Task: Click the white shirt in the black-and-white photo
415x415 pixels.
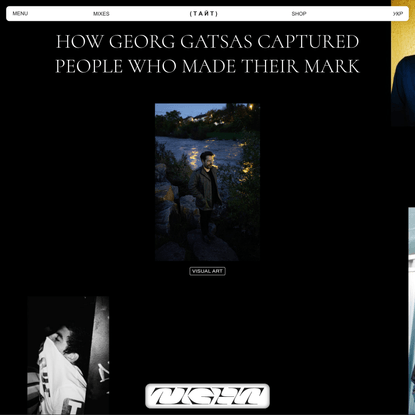Action: pyautogui.click(x=62, y=377)
